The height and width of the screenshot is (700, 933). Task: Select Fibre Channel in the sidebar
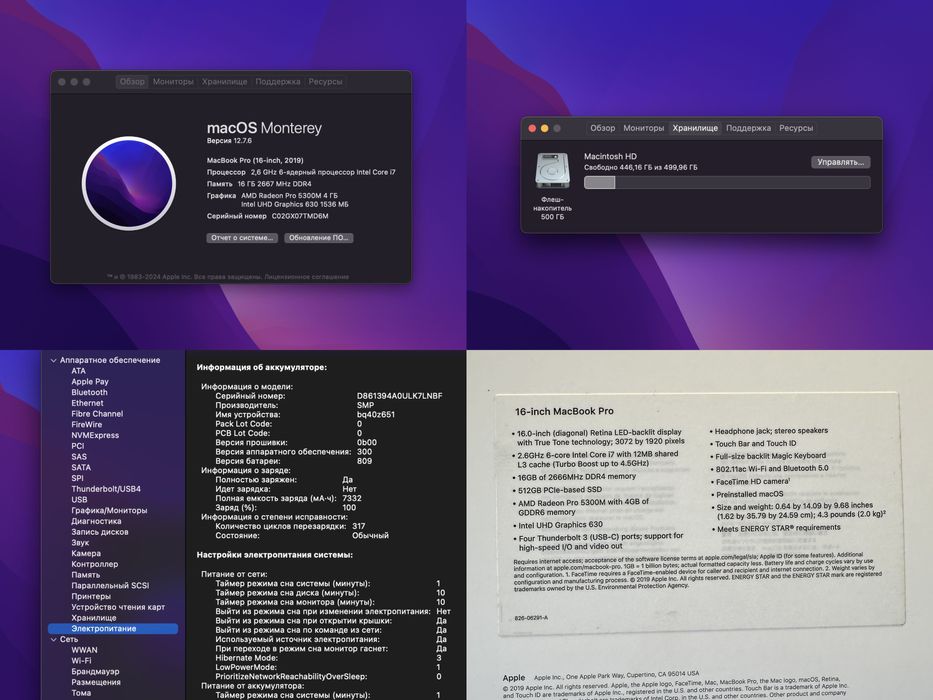click(x=97, y=414)
